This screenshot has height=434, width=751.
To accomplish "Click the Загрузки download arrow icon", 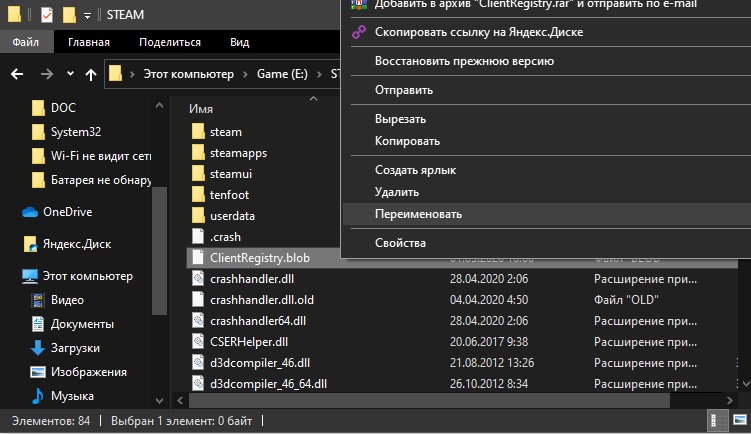I will [x=38, y=348].
